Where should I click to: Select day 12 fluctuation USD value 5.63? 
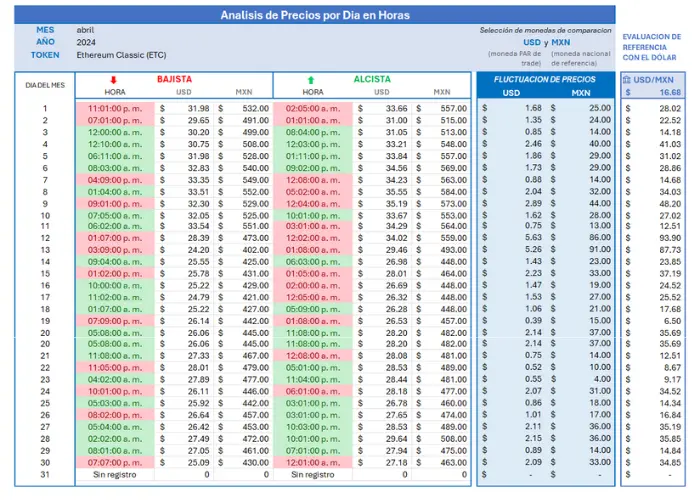[x=533, y=238]
